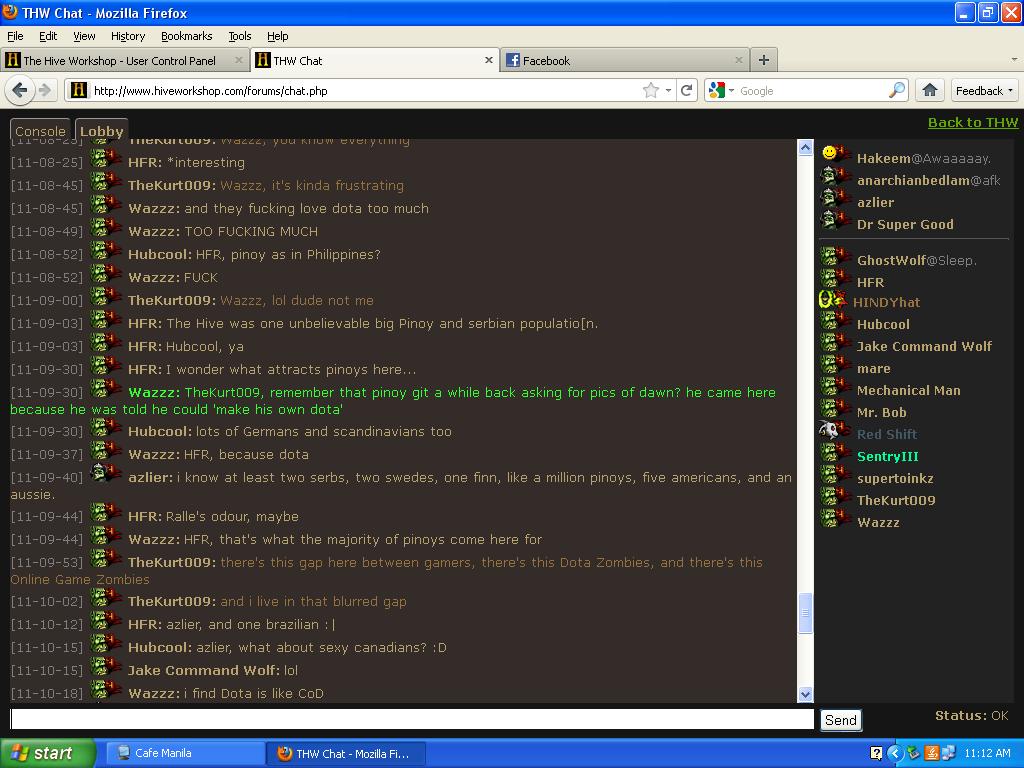Click the chat scroll down arrow

coord(805,695)
